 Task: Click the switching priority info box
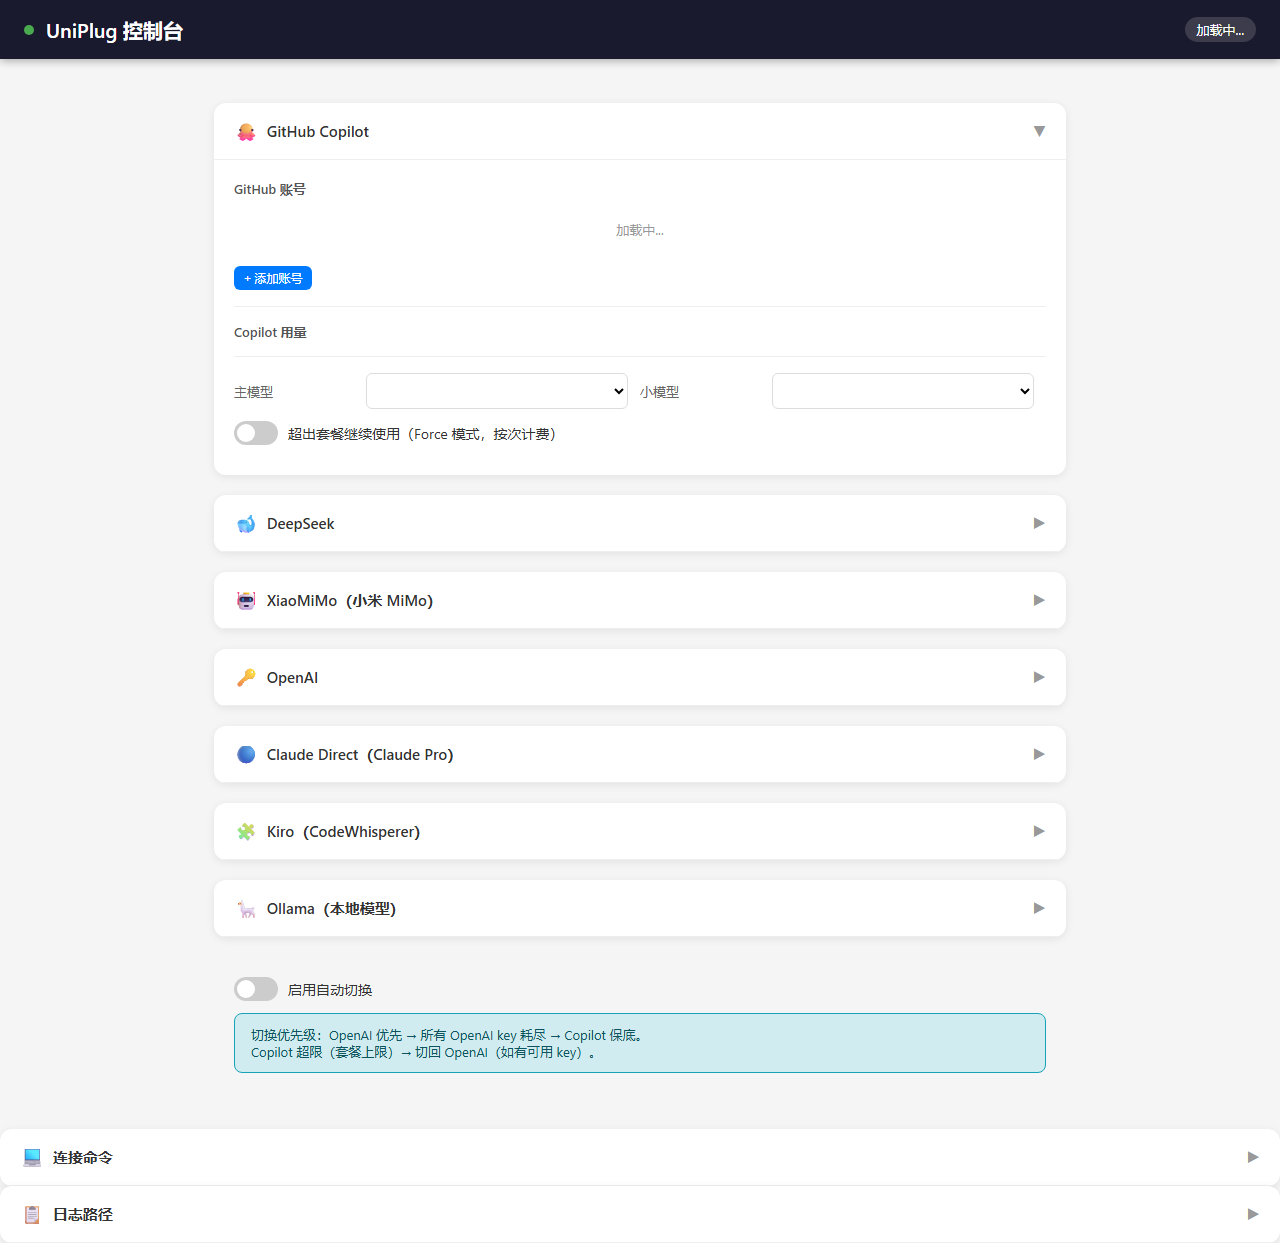640,1043
